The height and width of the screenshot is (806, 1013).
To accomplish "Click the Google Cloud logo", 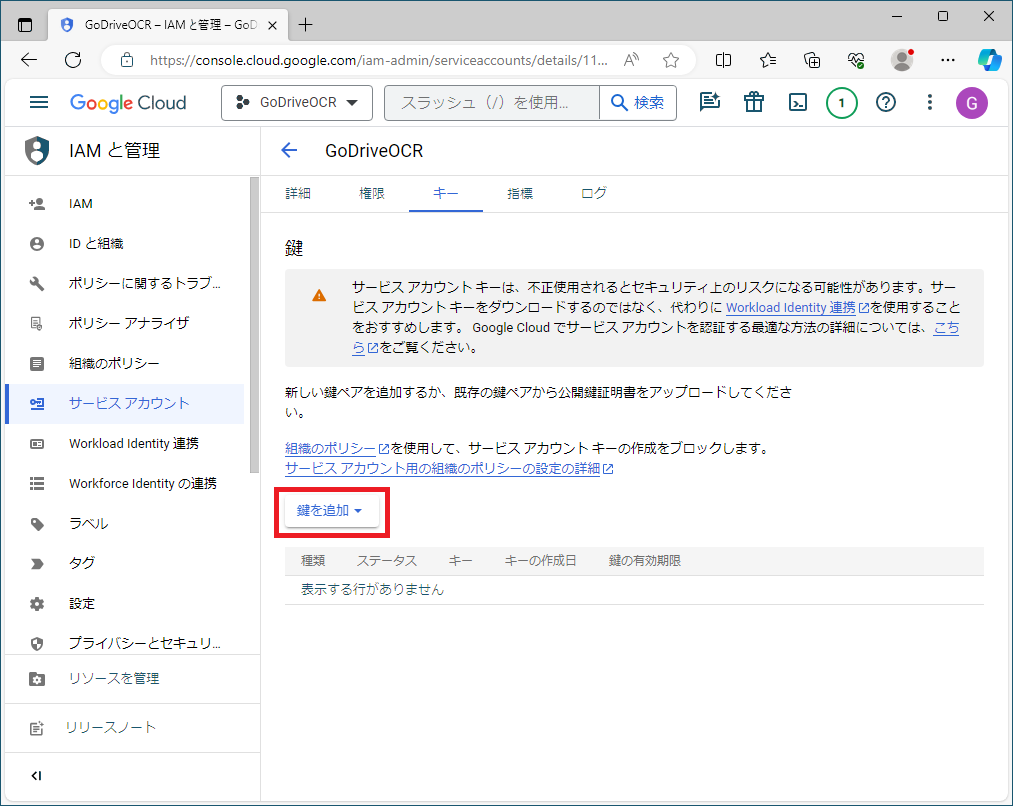I will [128, 103].
